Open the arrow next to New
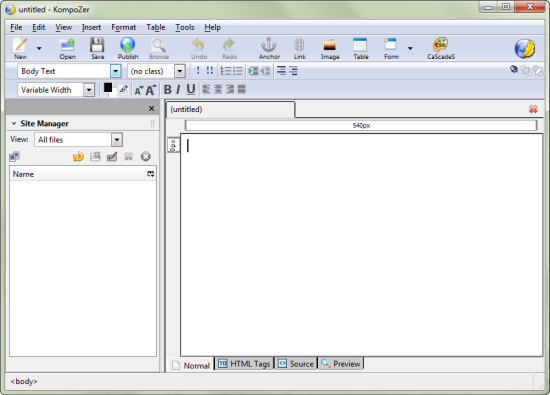 [x=39, y=48]
